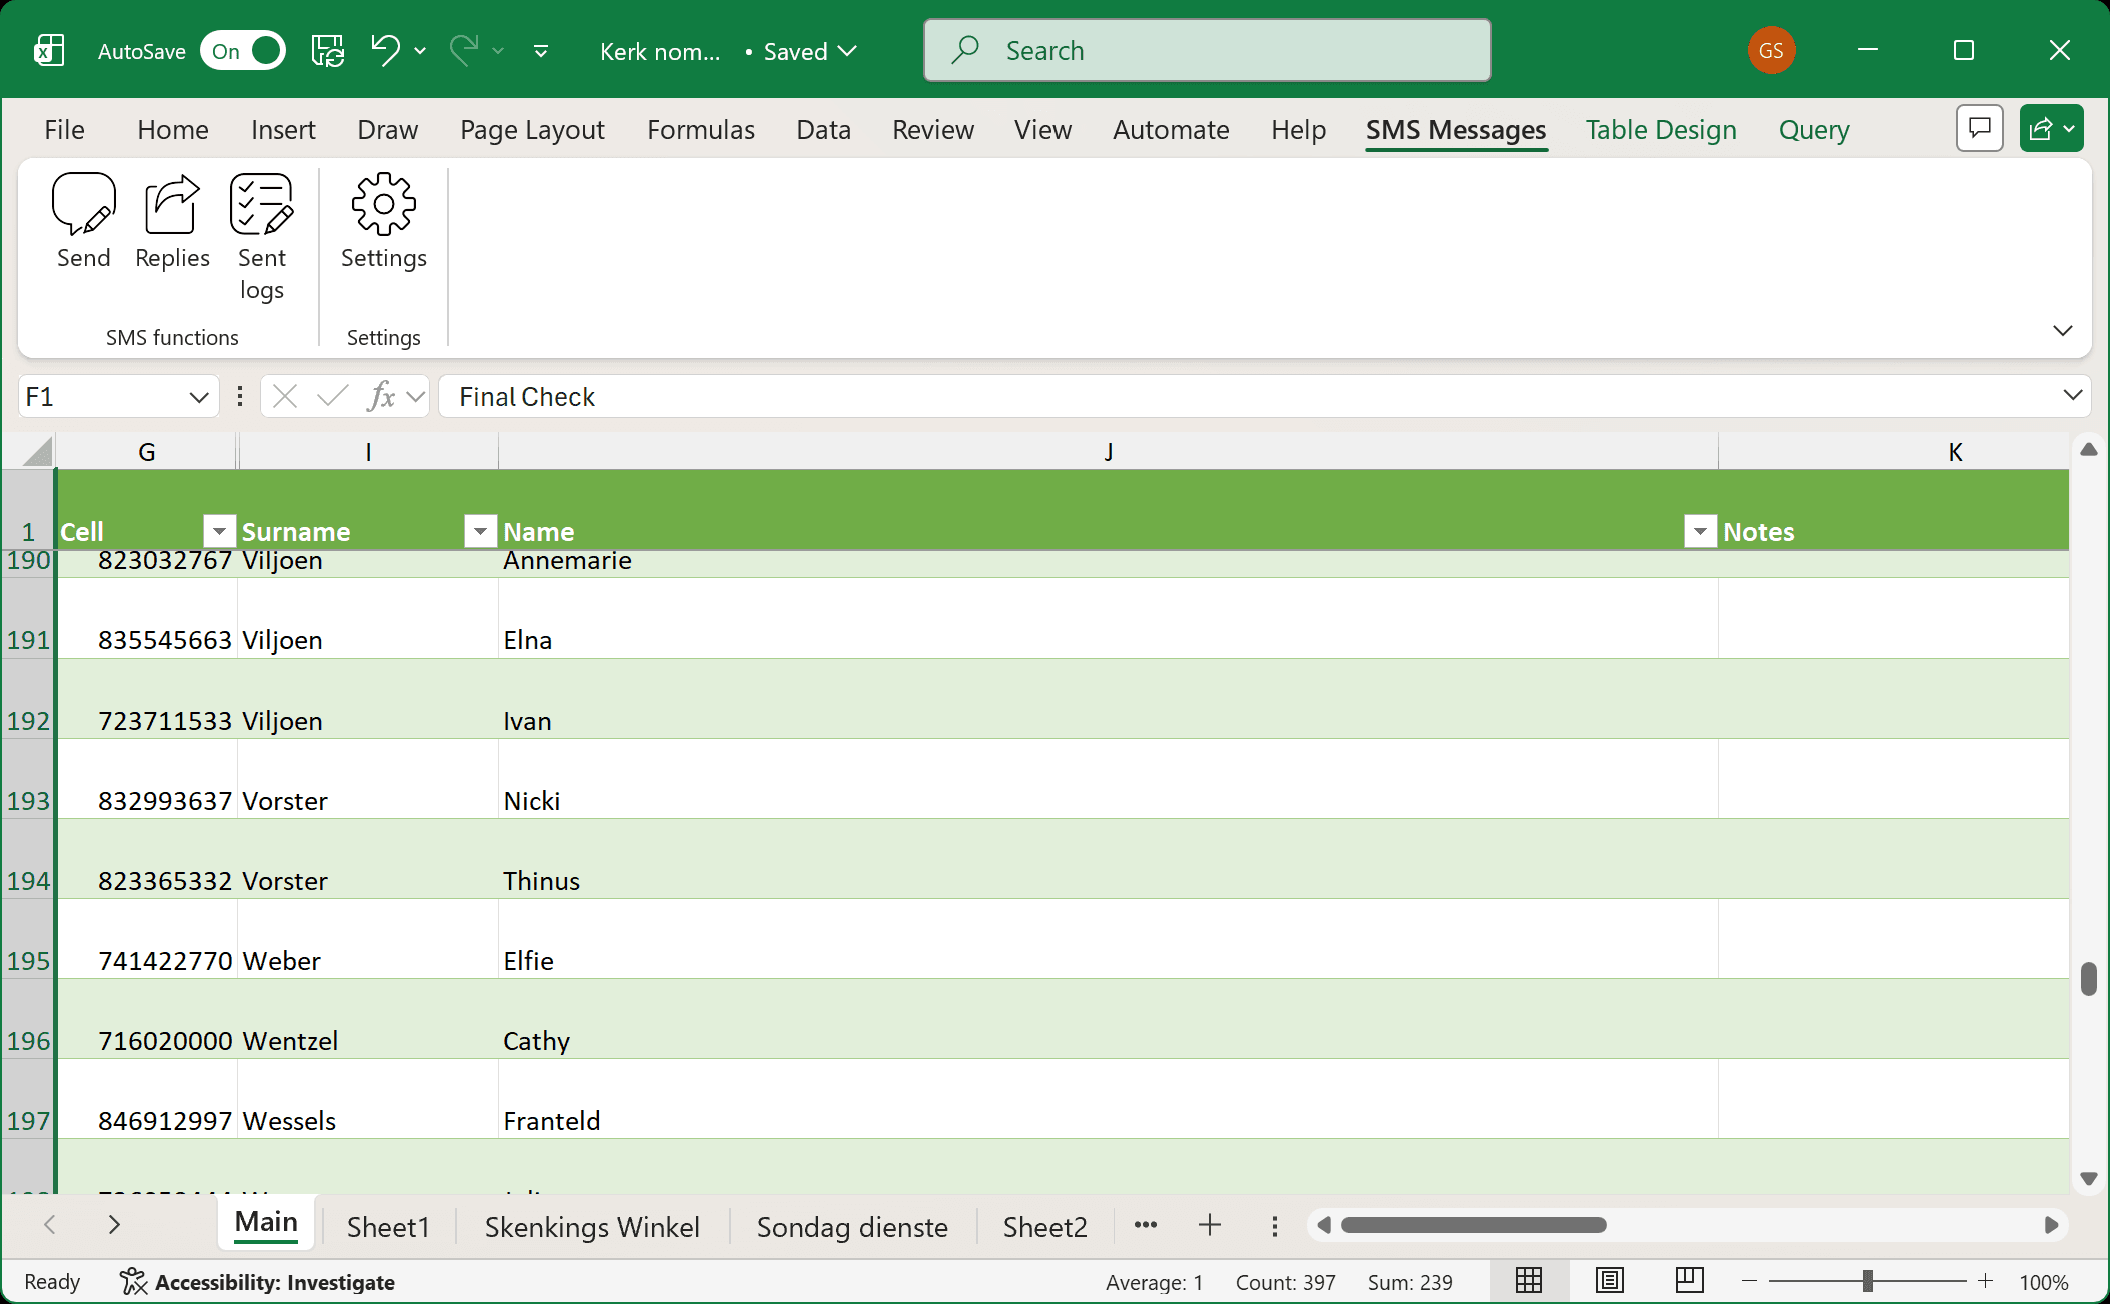
Task: Click the Excel app icon in title bar
Action: pos(48,50)
